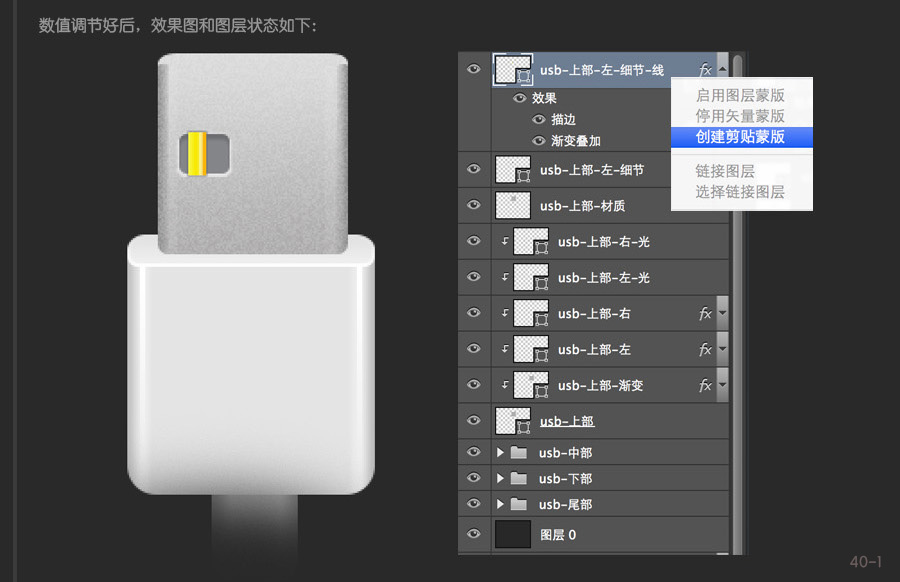The image size is (900, 582).
Task: Toggle visibility of 描边 effect
Action: [538, 119]
